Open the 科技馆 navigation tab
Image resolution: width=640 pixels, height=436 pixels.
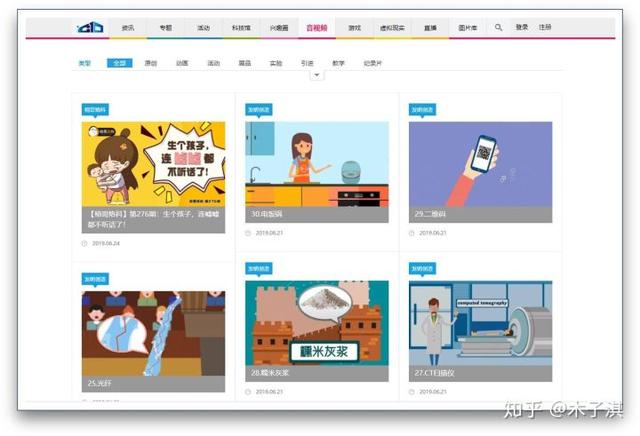click(241, 28)
